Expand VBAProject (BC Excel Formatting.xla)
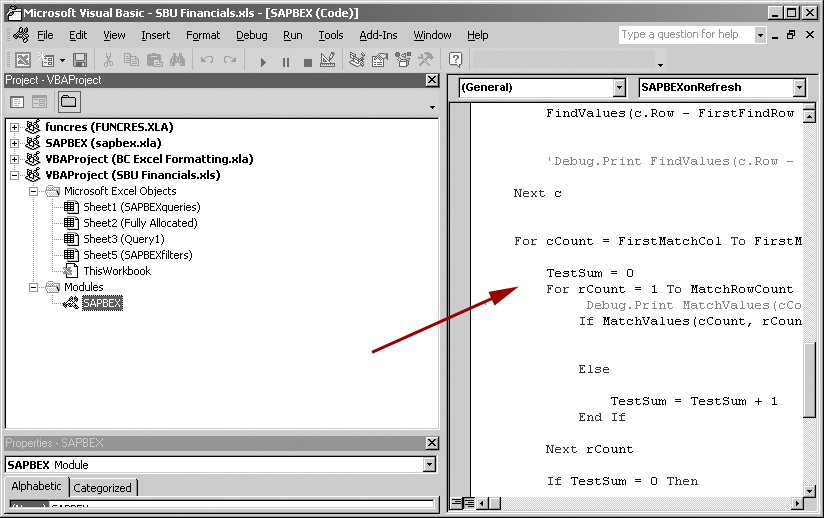The image size is (824, 518). point(14,159)
